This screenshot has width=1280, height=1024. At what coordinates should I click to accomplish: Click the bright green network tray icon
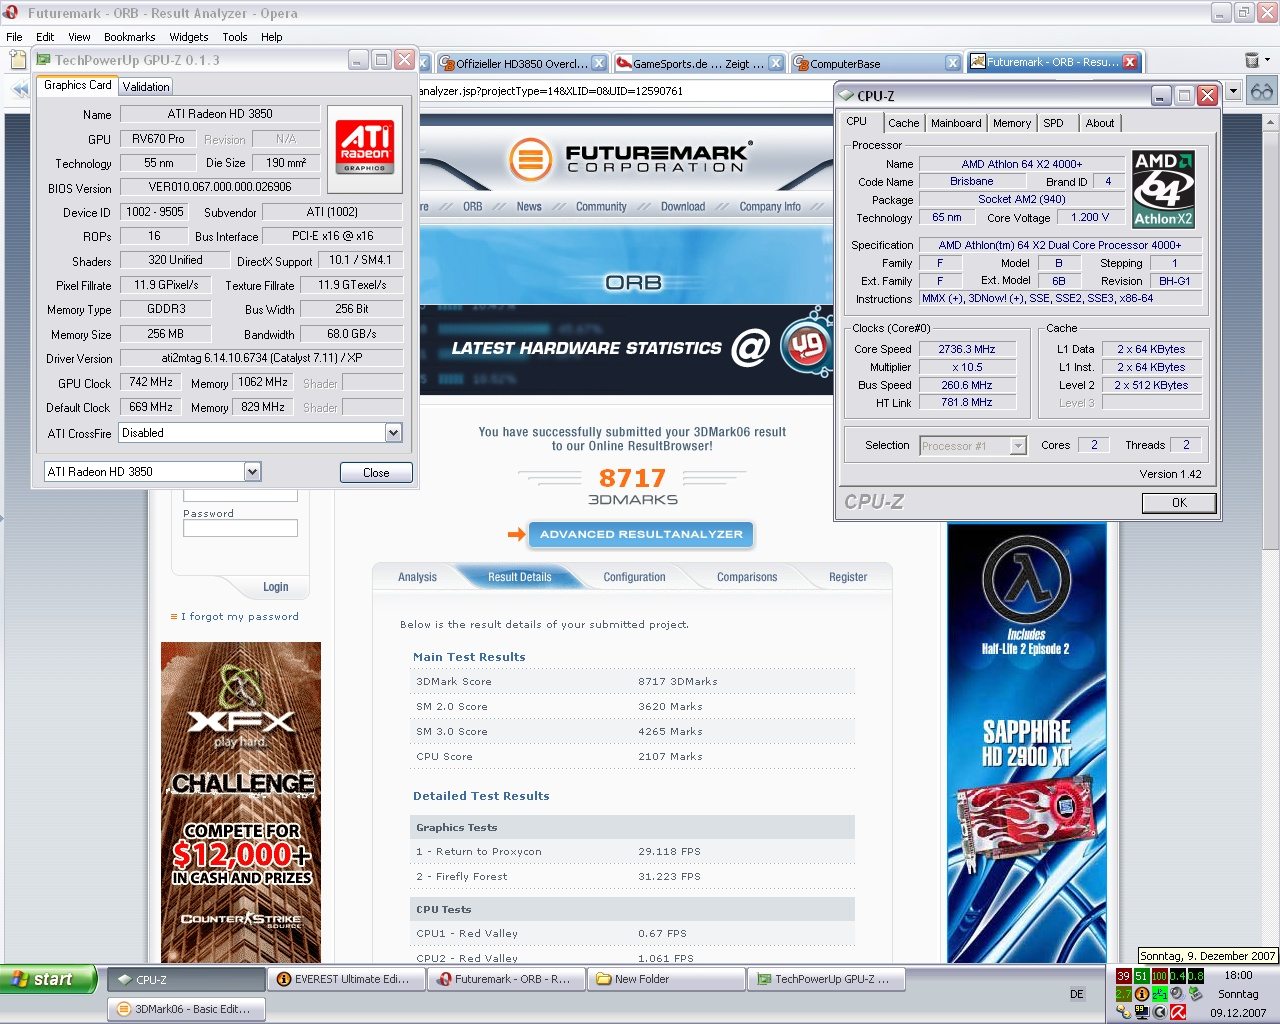[x=1159, y=994]
